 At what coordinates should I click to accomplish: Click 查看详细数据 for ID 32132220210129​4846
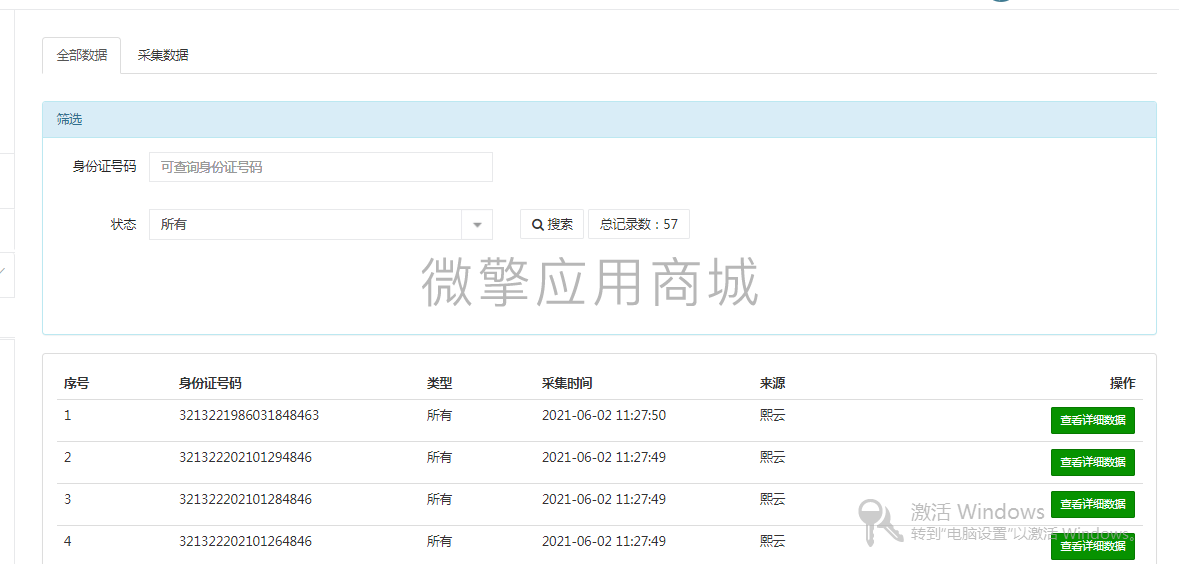pyautogui.click(x=1093, y=462)
